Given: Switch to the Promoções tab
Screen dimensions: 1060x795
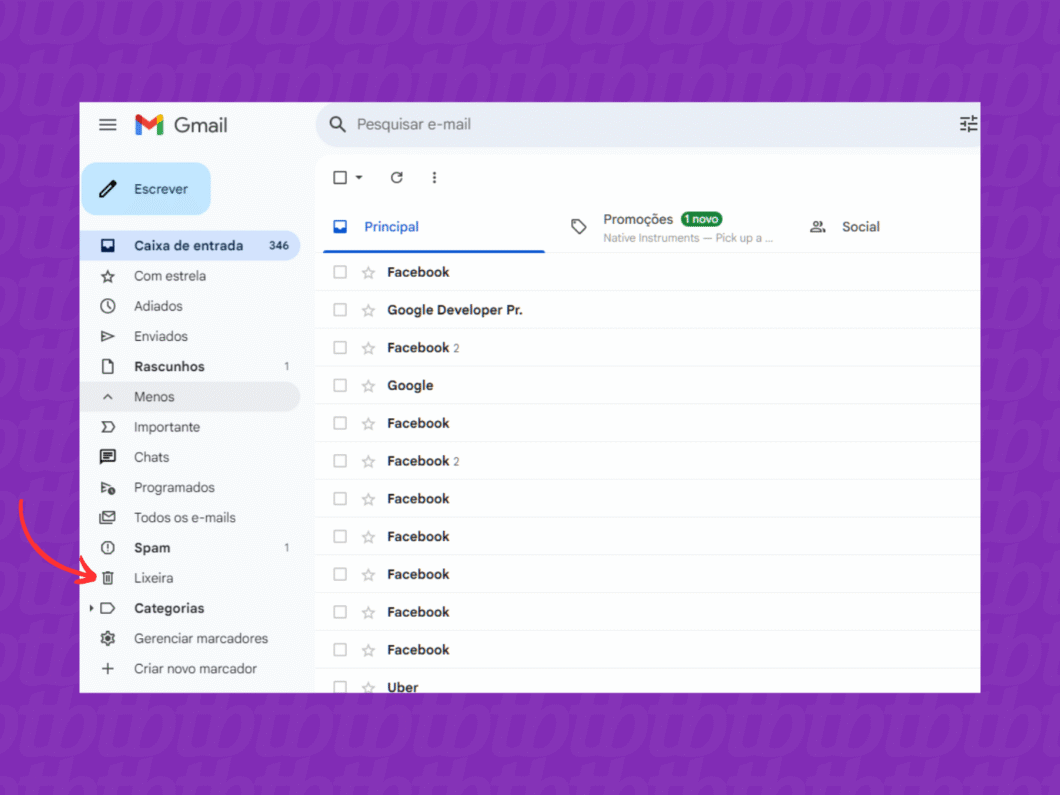Looking at the screenshot, I should tap(672, 227).
